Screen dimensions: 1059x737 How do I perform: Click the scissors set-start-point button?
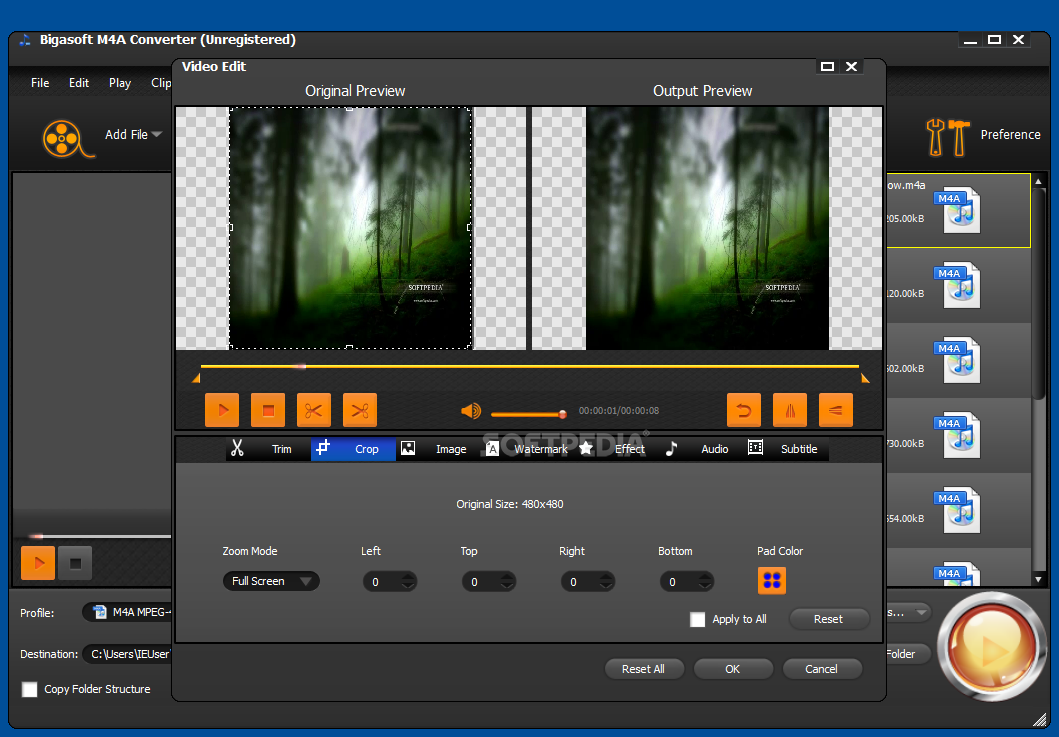[314, 410]
